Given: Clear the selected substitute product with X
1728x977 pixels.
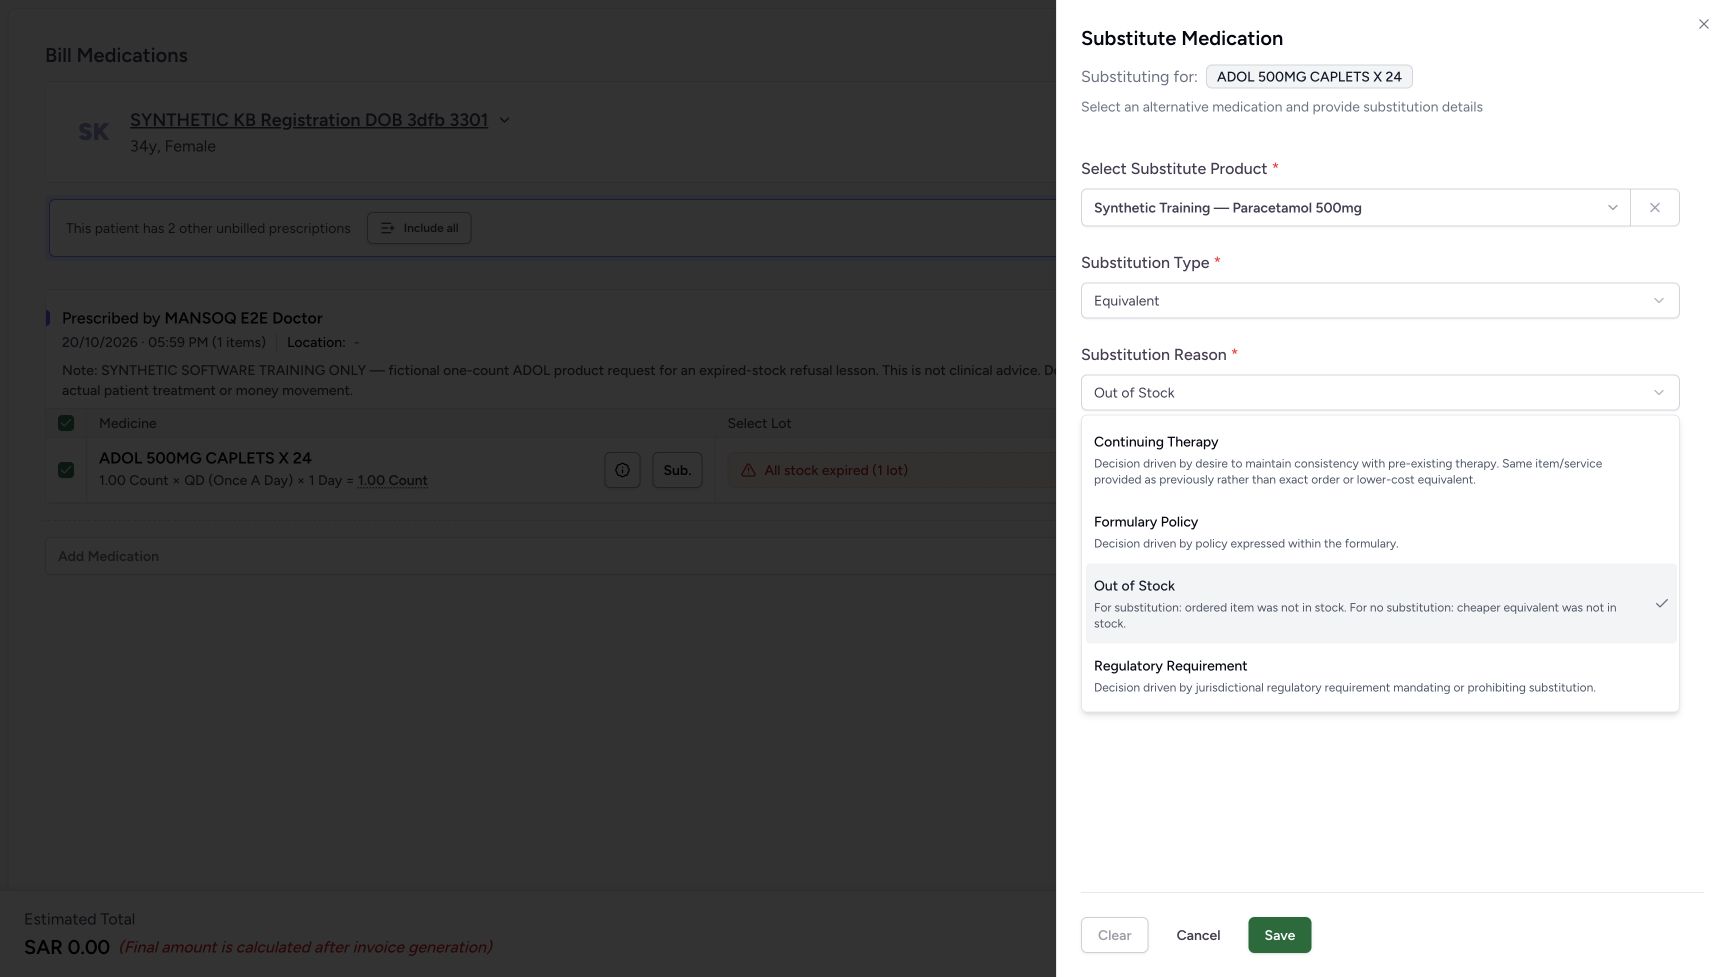Looking at the screenshot, I should [x=1654, y=208].
